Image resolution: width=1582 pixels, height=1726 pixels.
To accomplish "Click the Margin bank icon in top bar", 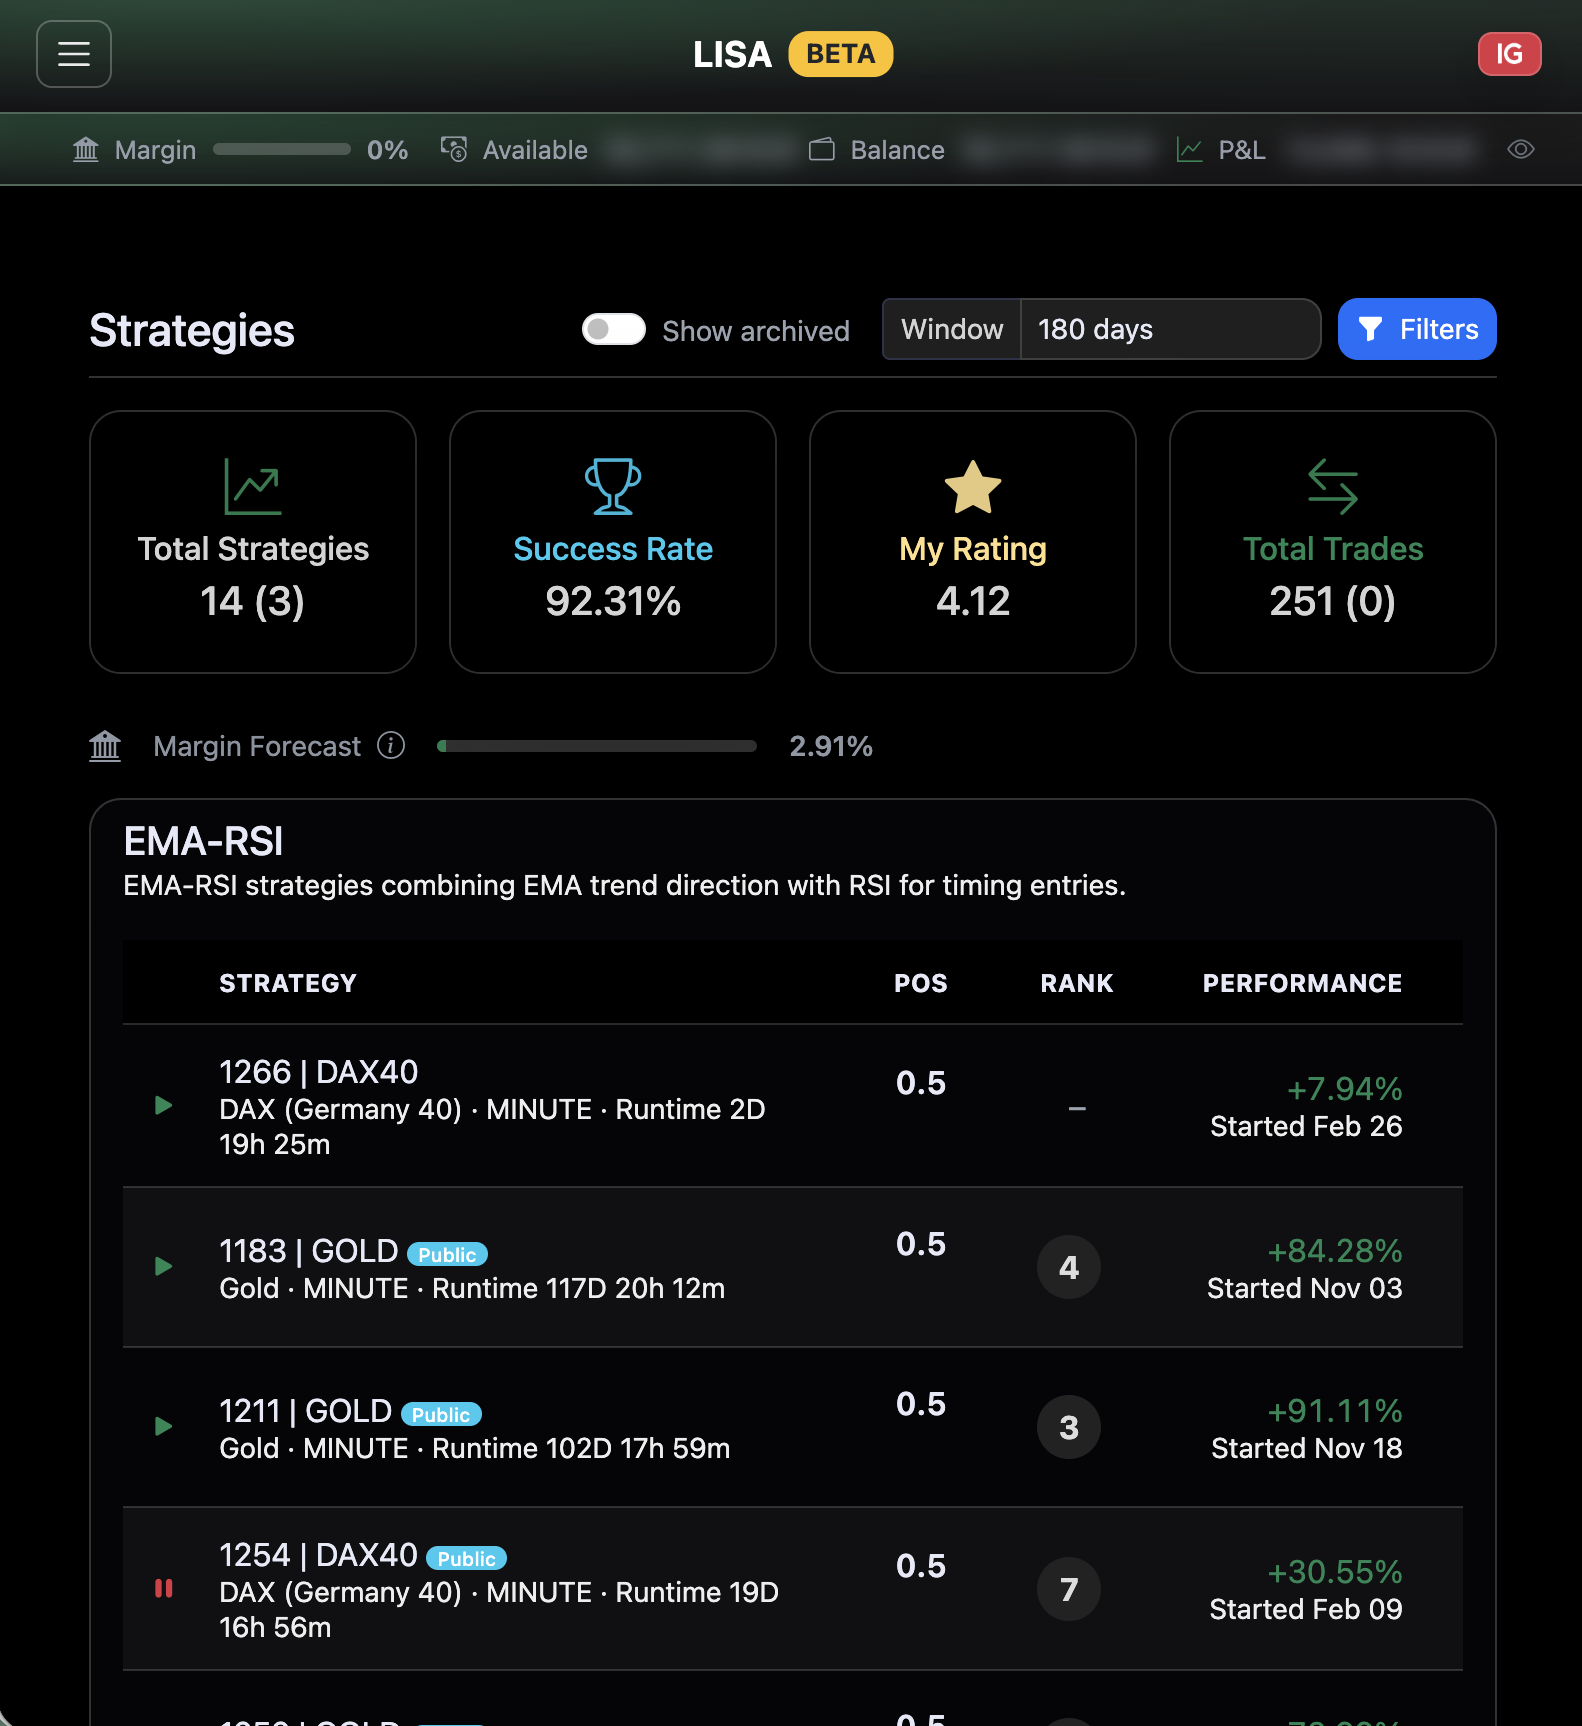I will [86, 150].
